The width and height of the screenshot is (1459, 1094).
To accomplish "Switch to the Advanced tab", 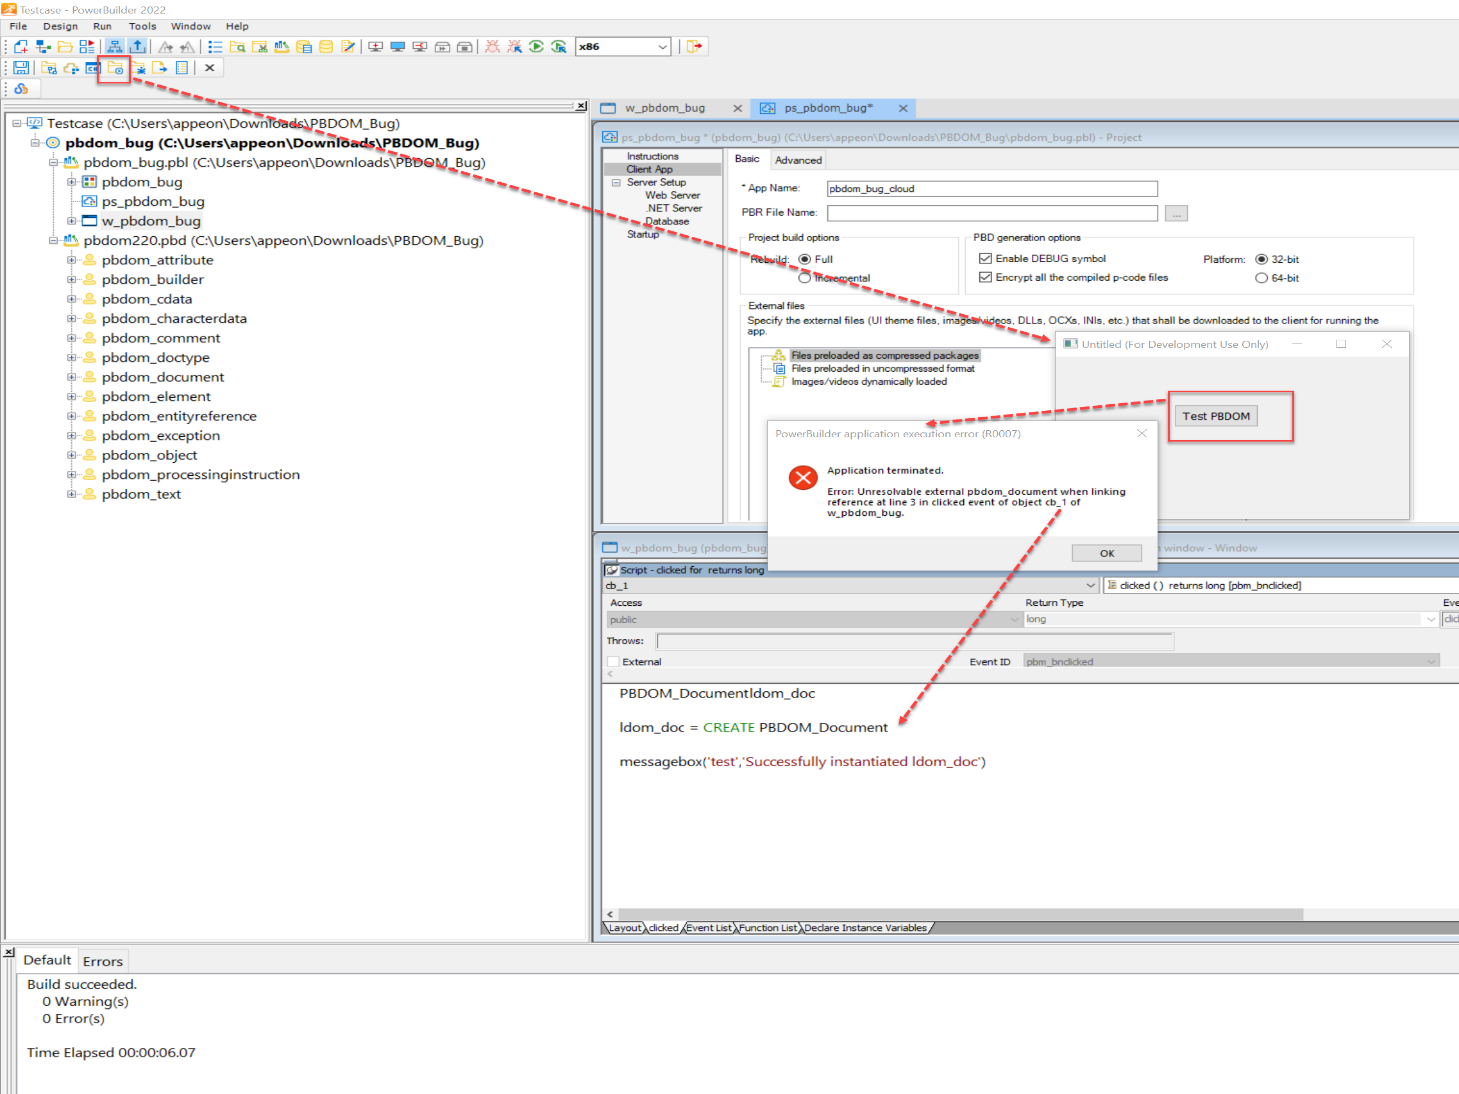I will [x=798, y=160].
